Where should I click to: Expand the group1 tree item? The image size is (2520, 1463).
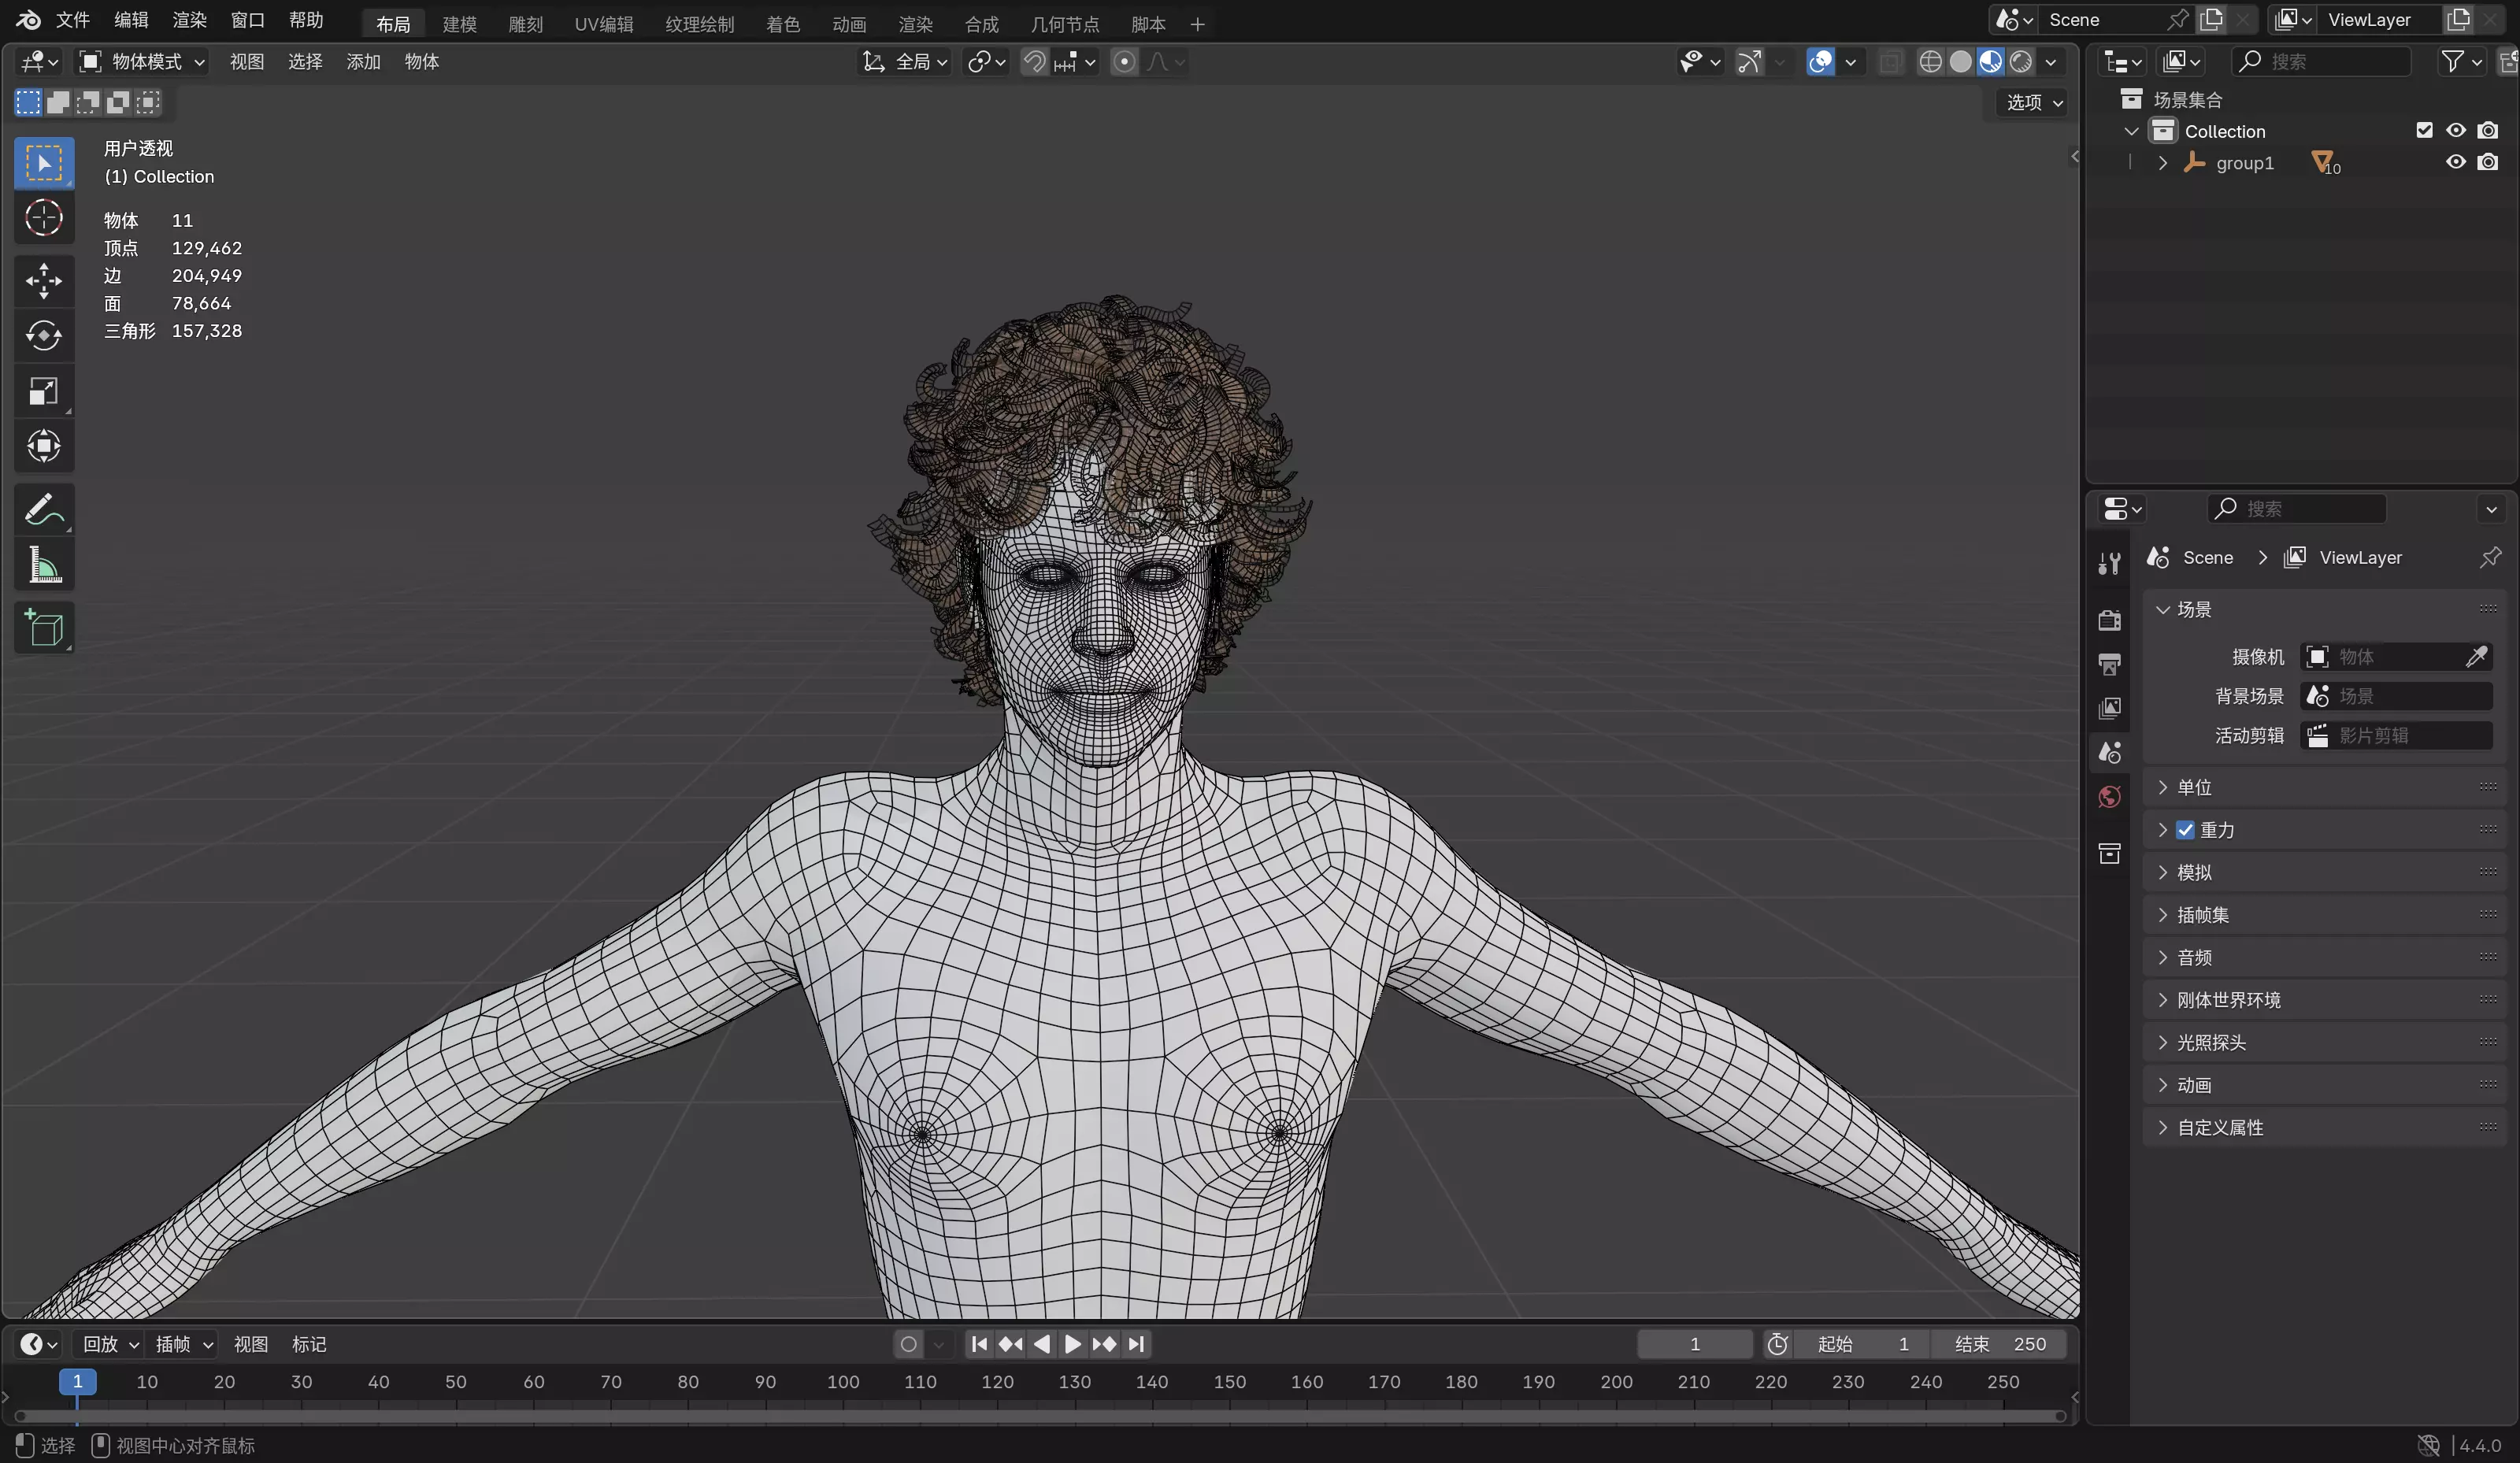(x=2162, y=163)
